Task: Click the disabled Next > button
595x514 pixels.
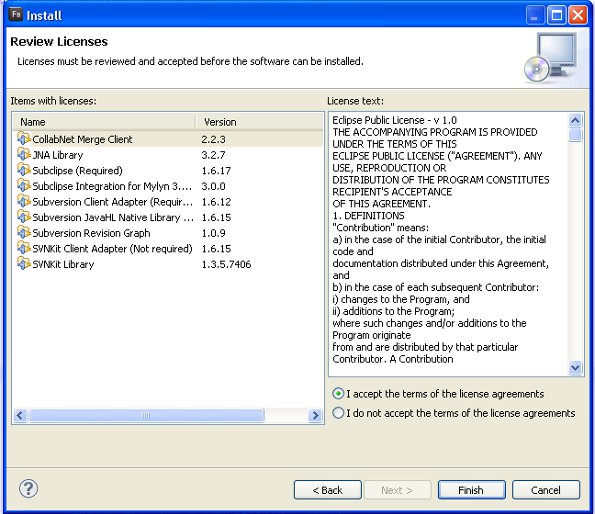Action: point(397,490)
